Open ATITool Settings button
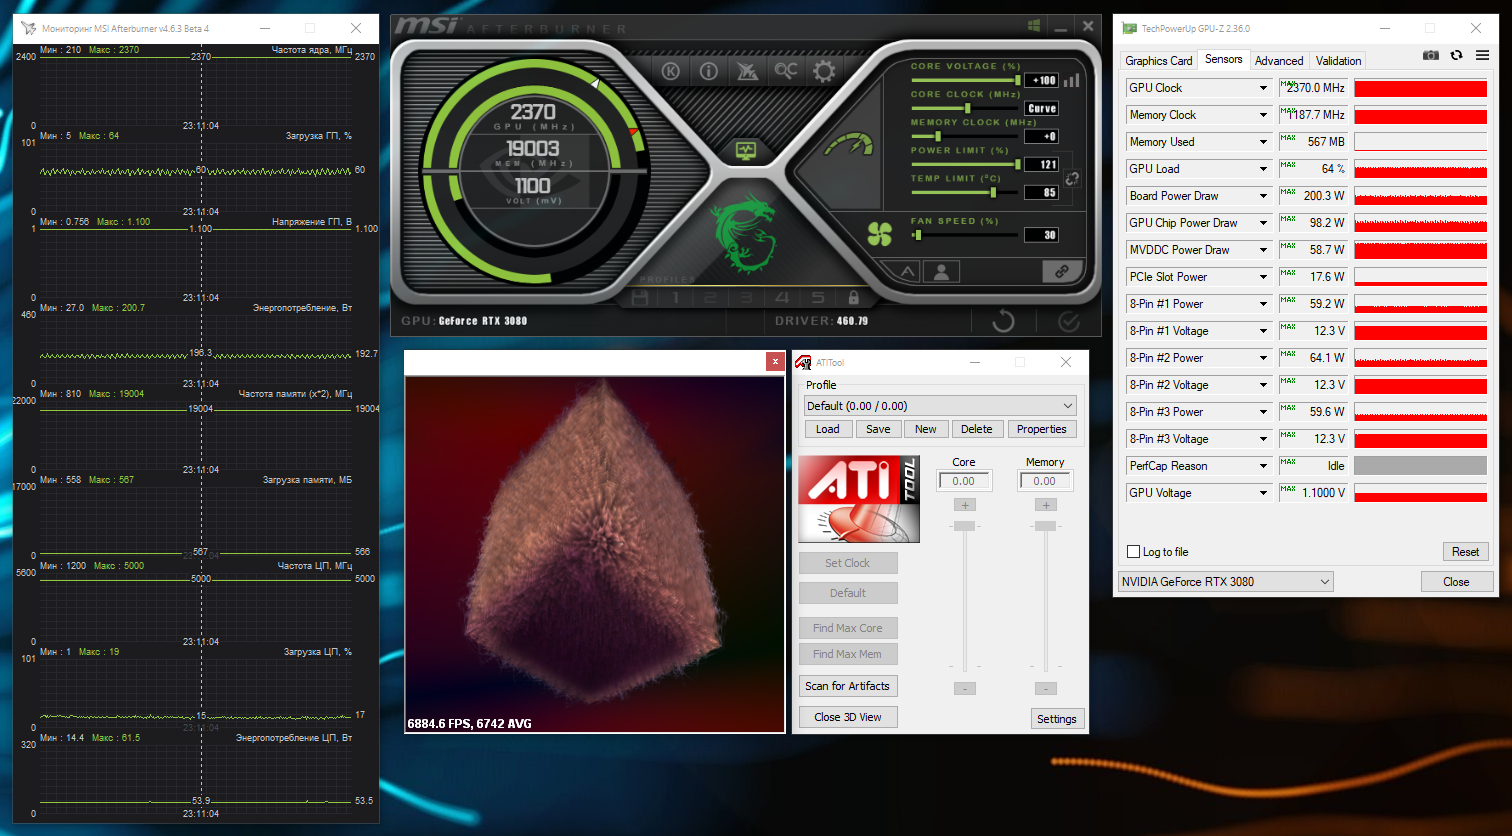This screenshot has height=836, width=1512. (1057, 719)
